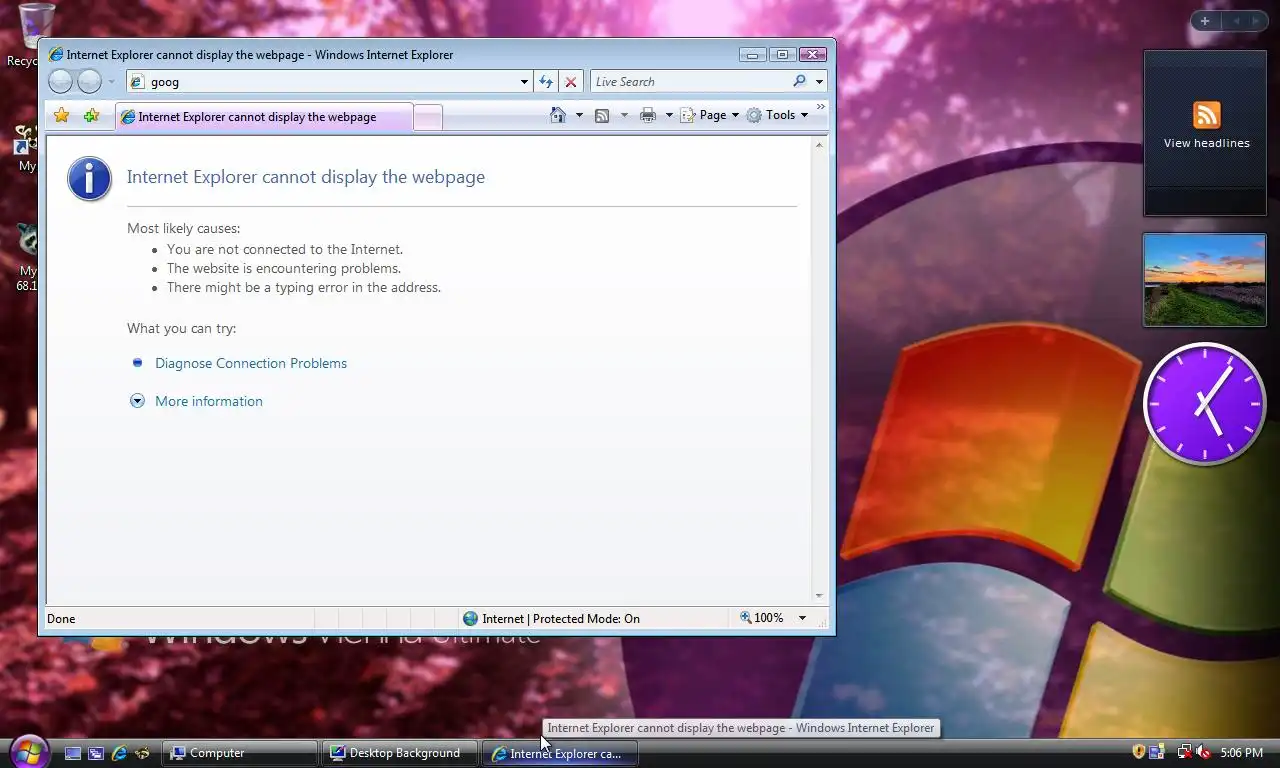The image size is (1280, 768).
Task: Open the Tools menu
Action: coord(777,115)
